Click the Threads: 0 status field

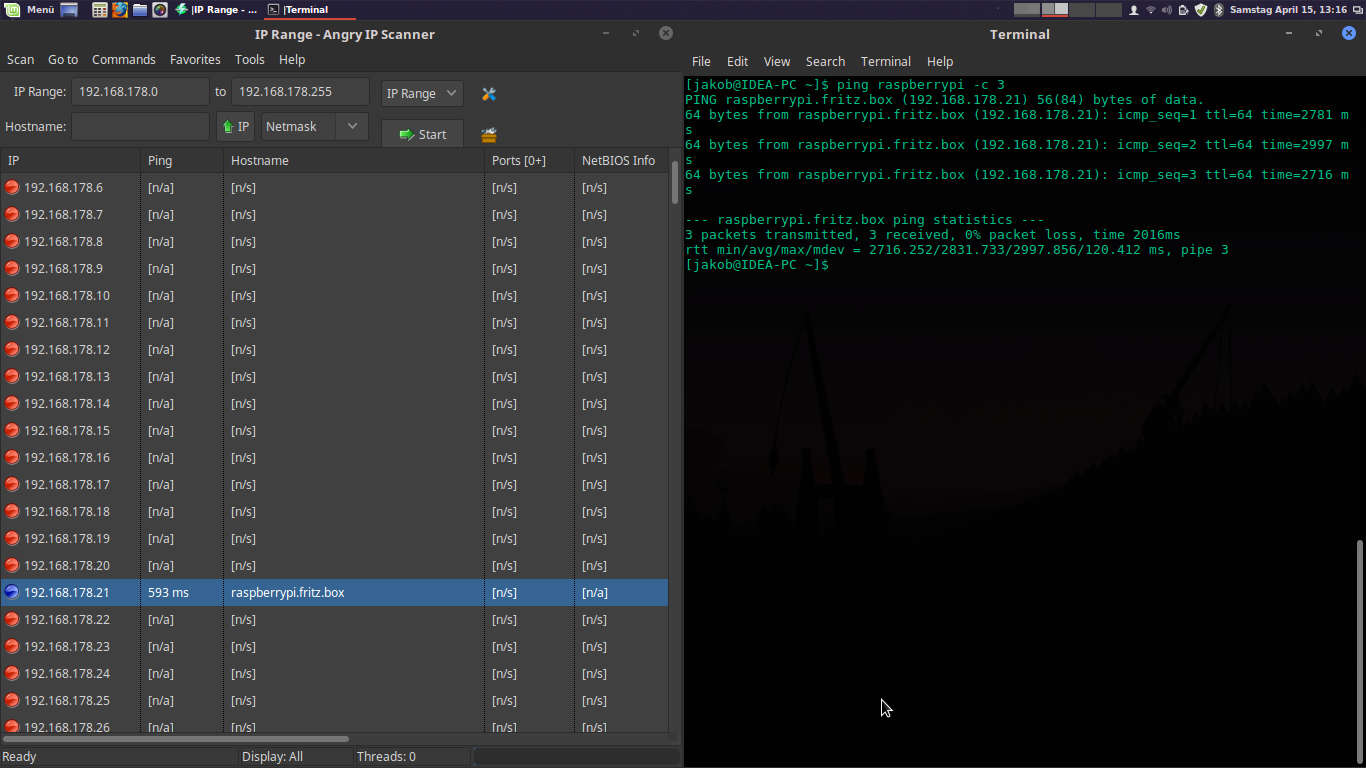411,757
